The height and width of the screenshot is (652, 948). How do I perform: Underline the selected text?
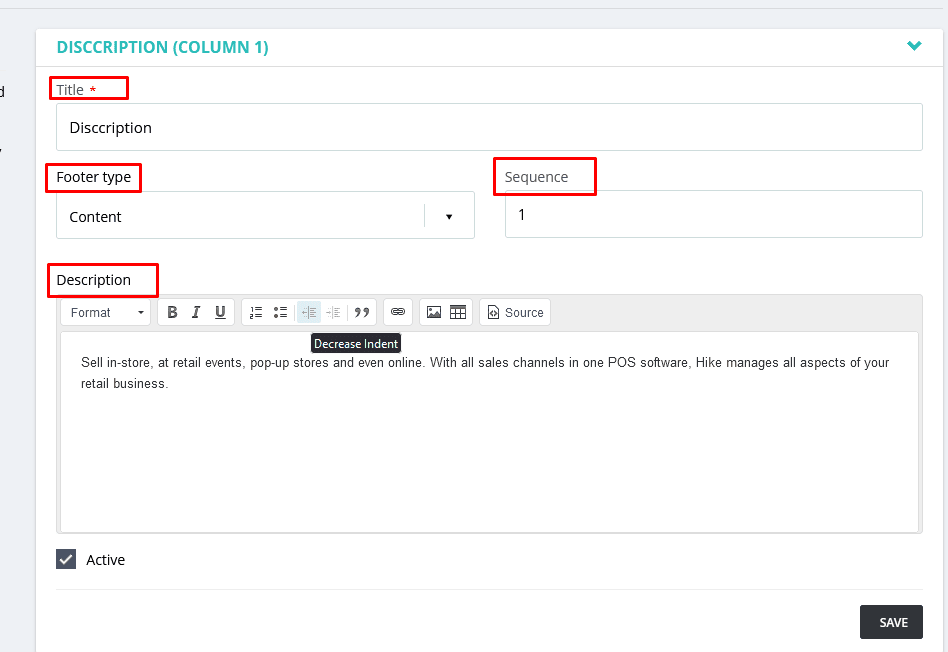click(220, 312)
